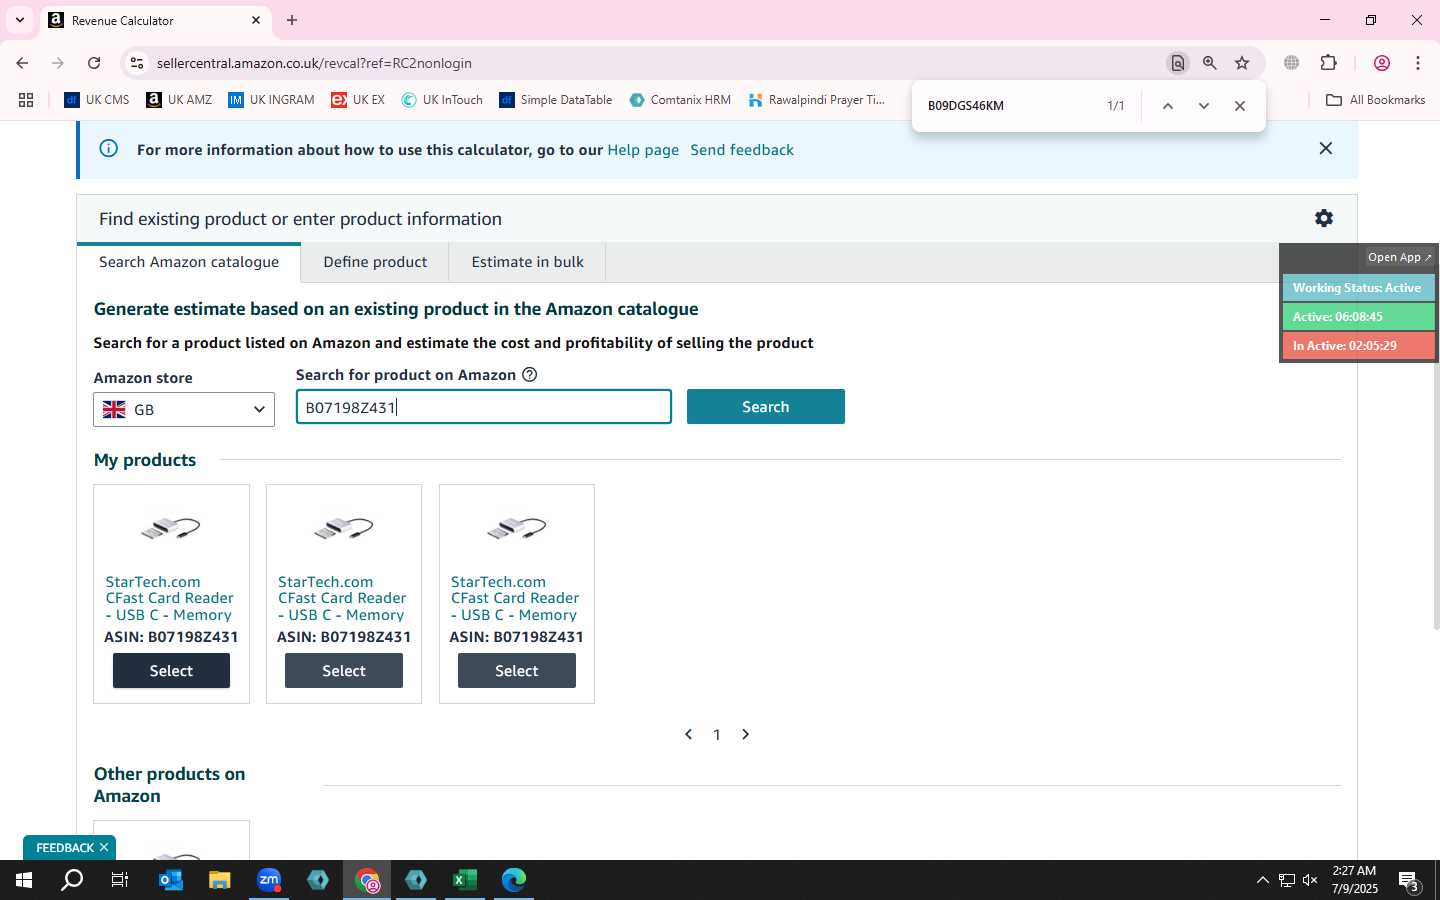Close the FEEDBACK tab with X
The height and width of the screenshot is (900, 1440).
[104, 847]
